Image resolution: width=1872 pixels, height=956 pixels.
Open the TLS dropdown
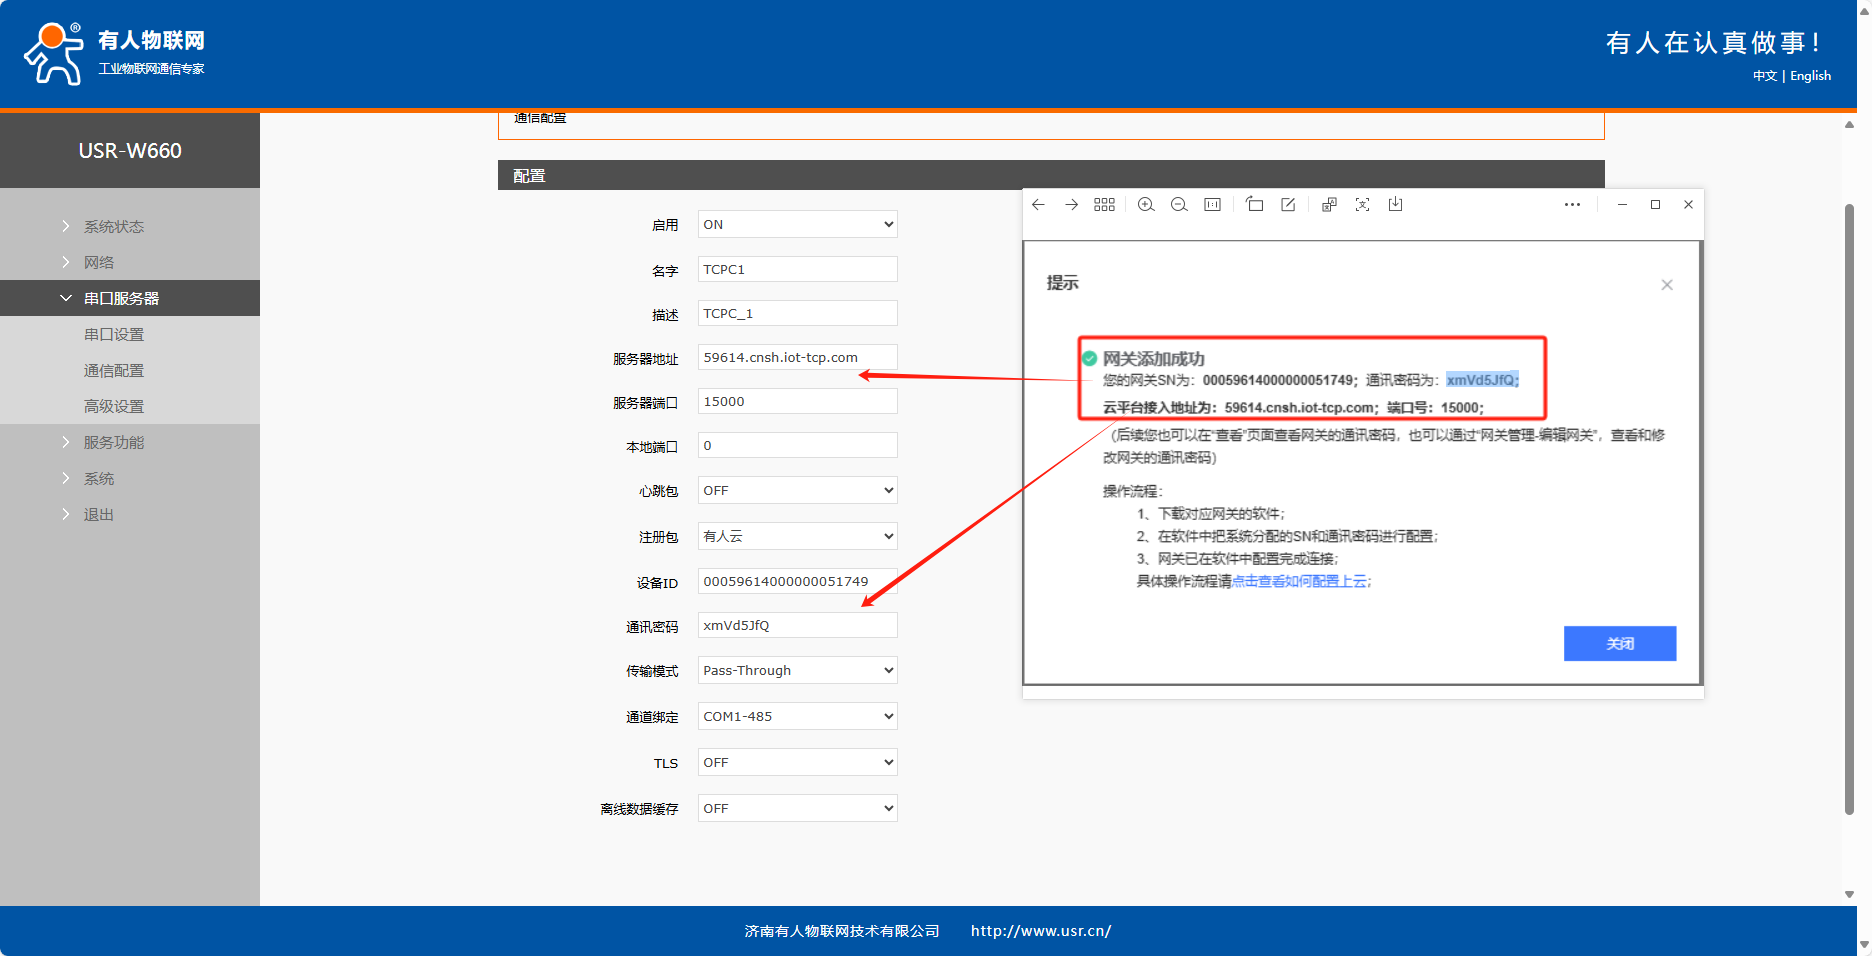click(797, 763)
